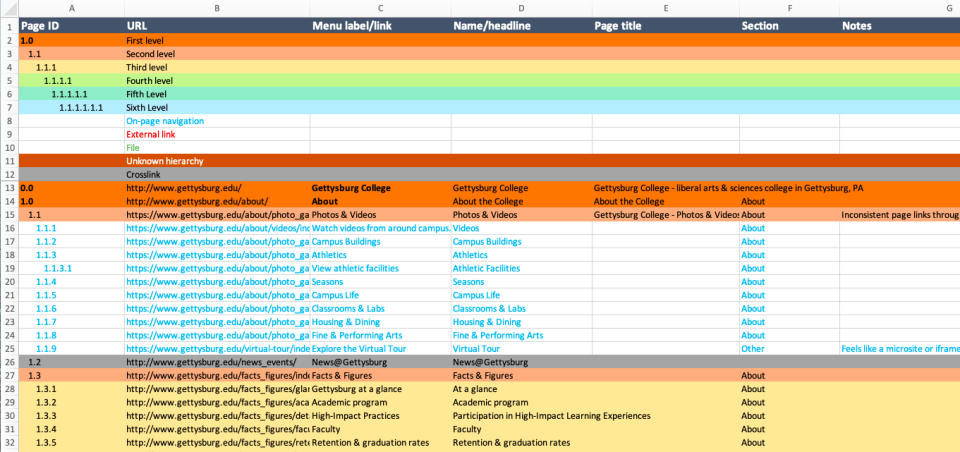The image size is (960, 452).
Task: Click the 'Seasons' headline cell
Action: pyautogui.click(x=522, y=282)
